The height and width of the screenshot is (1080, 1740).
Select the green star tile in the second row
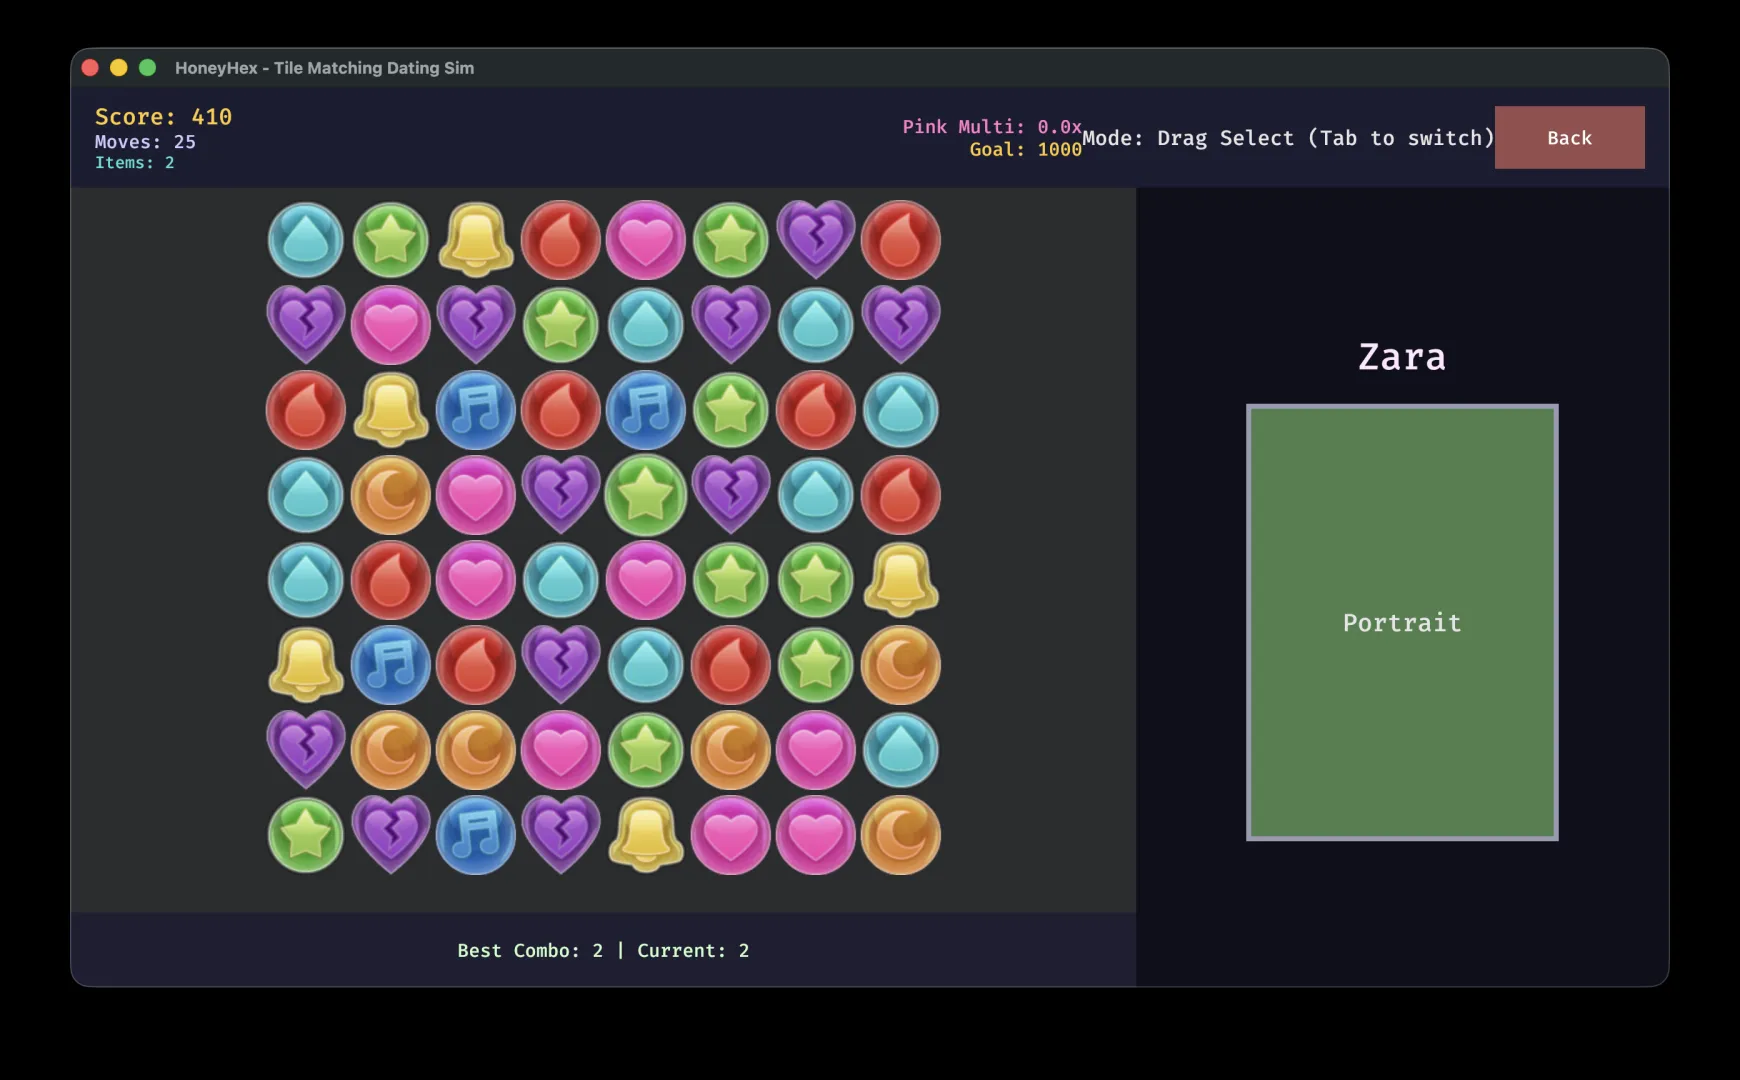pos(561,324)
